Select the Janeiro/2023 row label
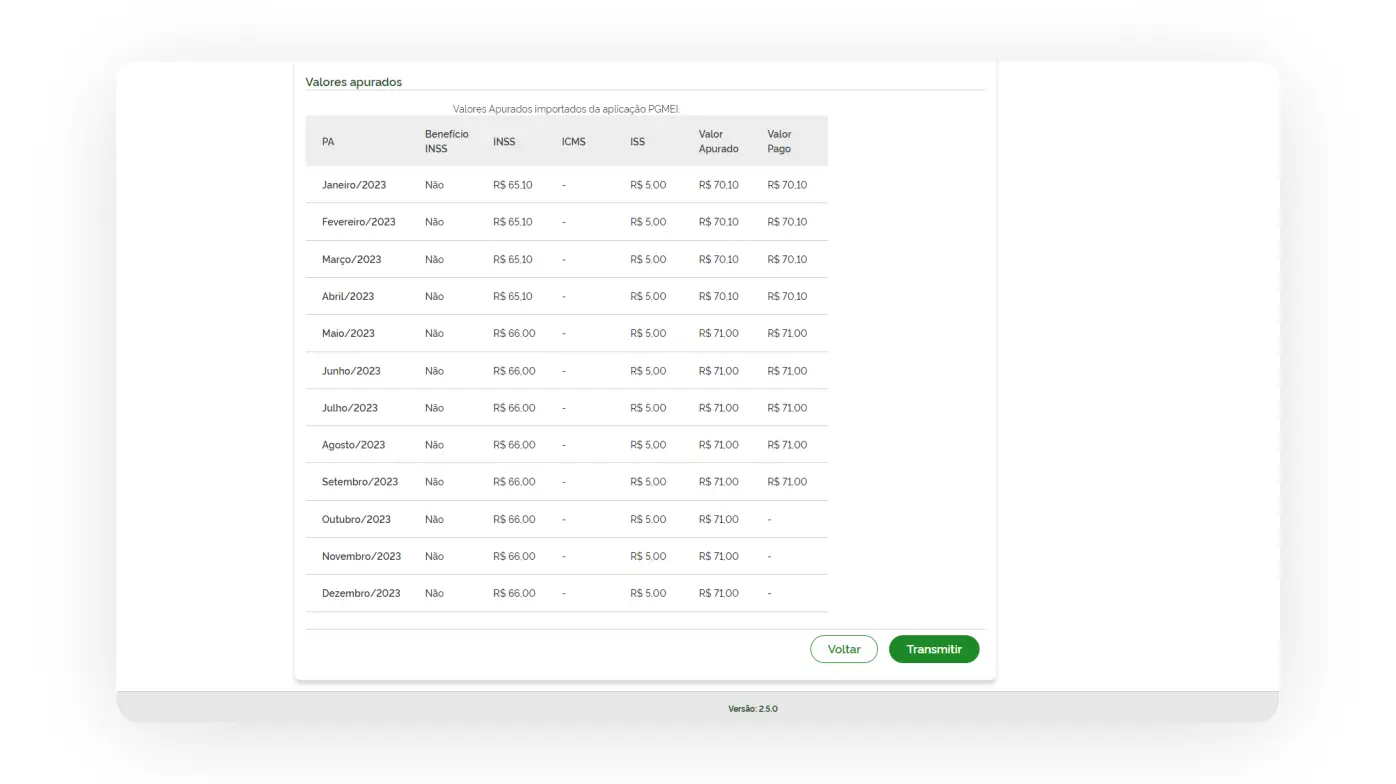This screenshot has height=784, width=1396. [x=354, y=185]
